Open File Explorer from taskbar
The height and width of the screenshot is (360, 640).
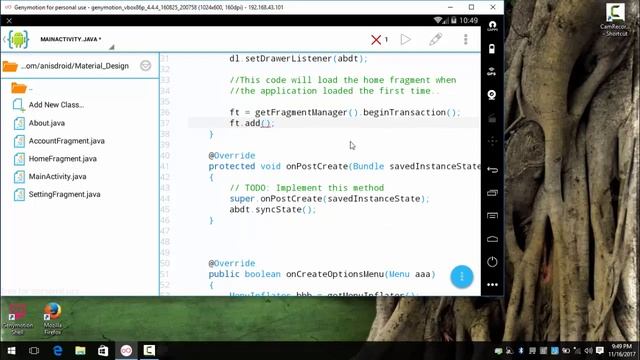pos(80,351)
